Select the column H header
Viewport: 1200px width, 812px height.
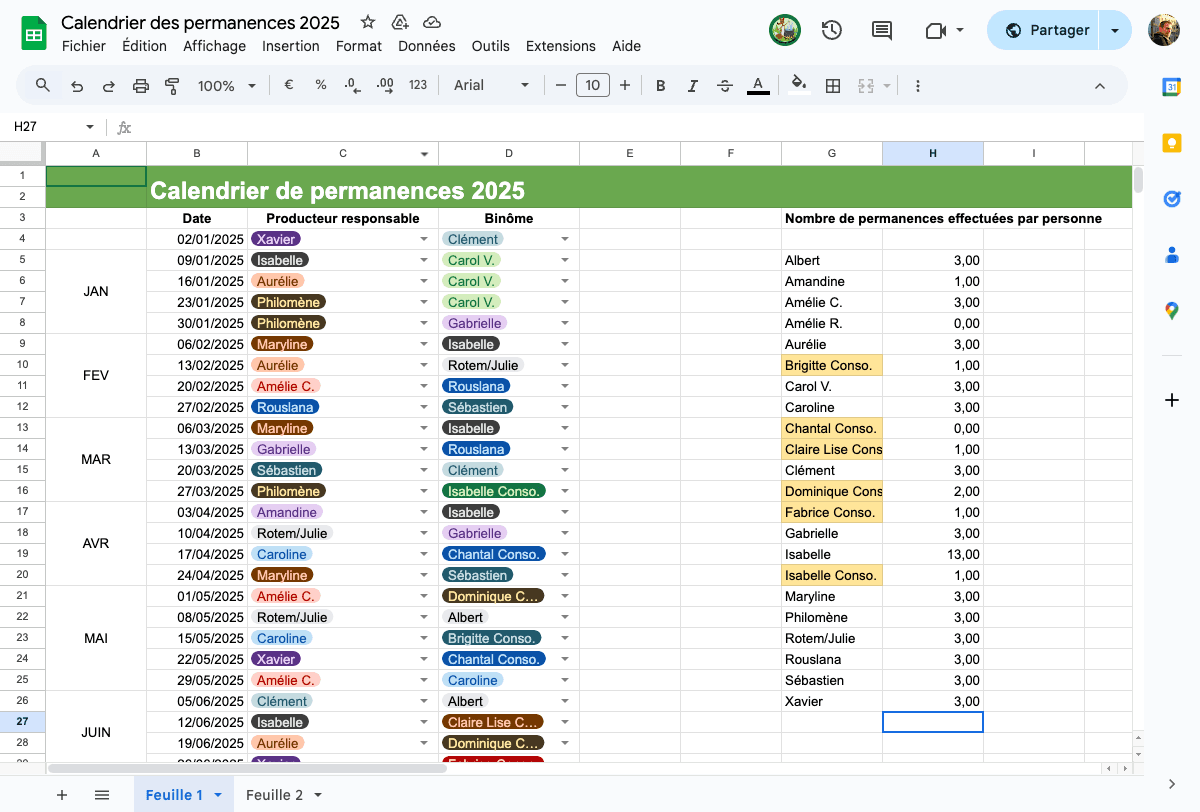pos(933,153)
